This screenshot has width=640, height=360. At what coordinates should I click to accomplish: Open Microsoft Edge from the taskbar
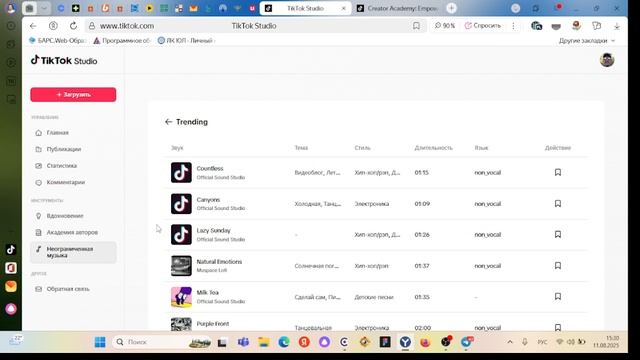click(284, 342)
